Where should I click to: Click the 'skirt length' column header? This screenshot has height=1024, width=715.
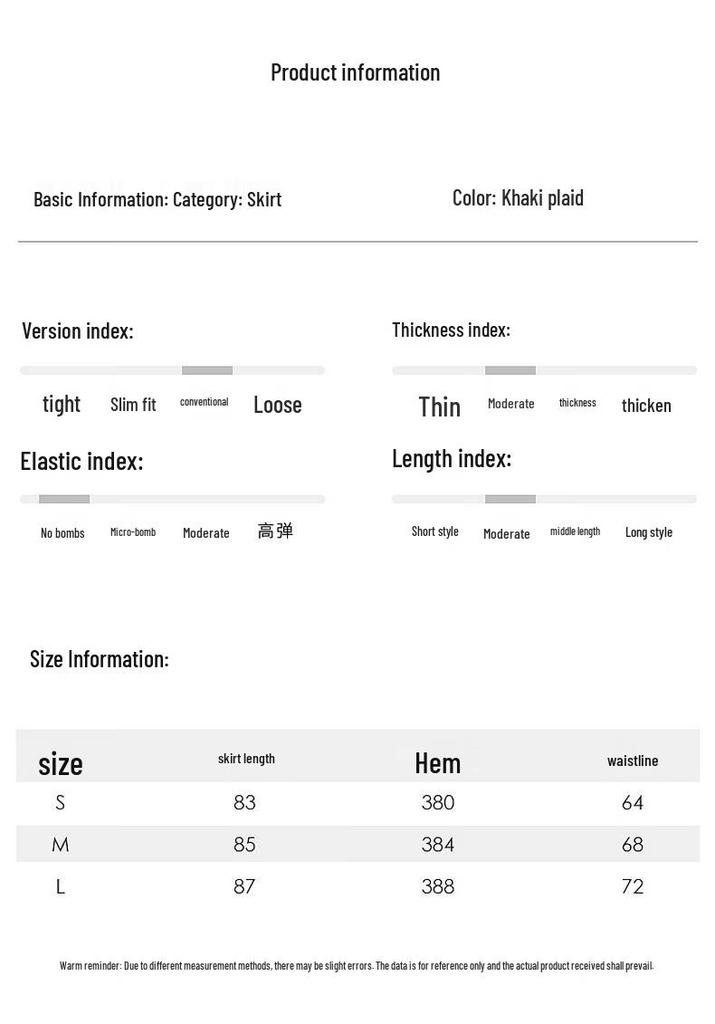pos(246,759)
